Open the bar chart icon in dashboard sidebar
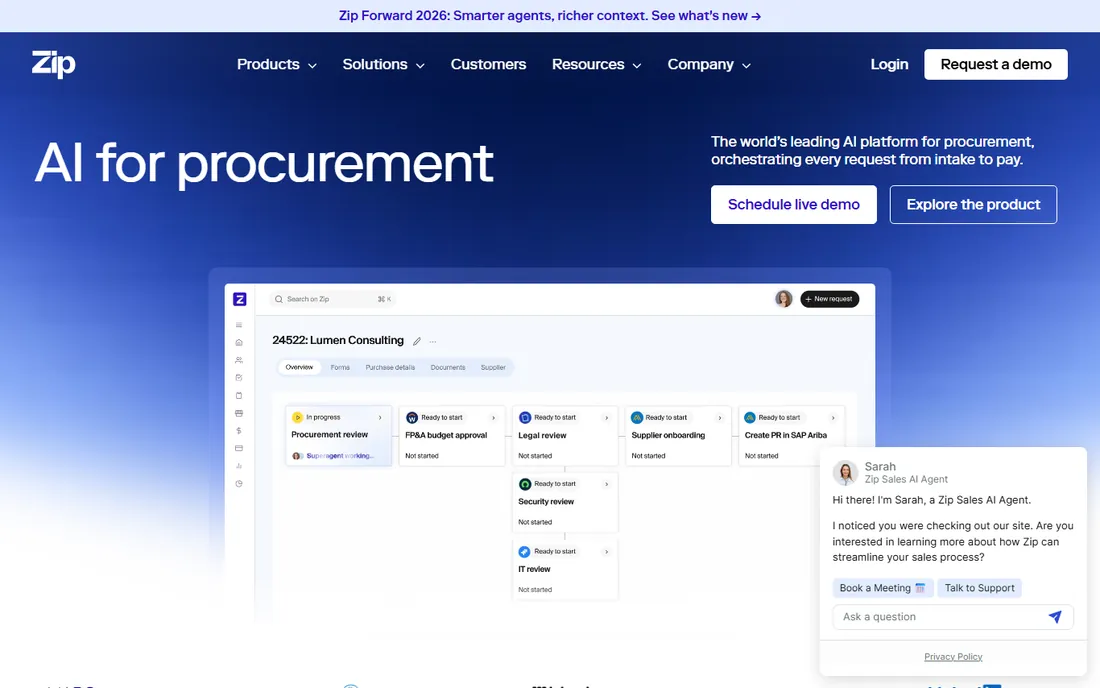Image resolution: width=1100 pixels, height=688 pixels. [x=239, y=466]
